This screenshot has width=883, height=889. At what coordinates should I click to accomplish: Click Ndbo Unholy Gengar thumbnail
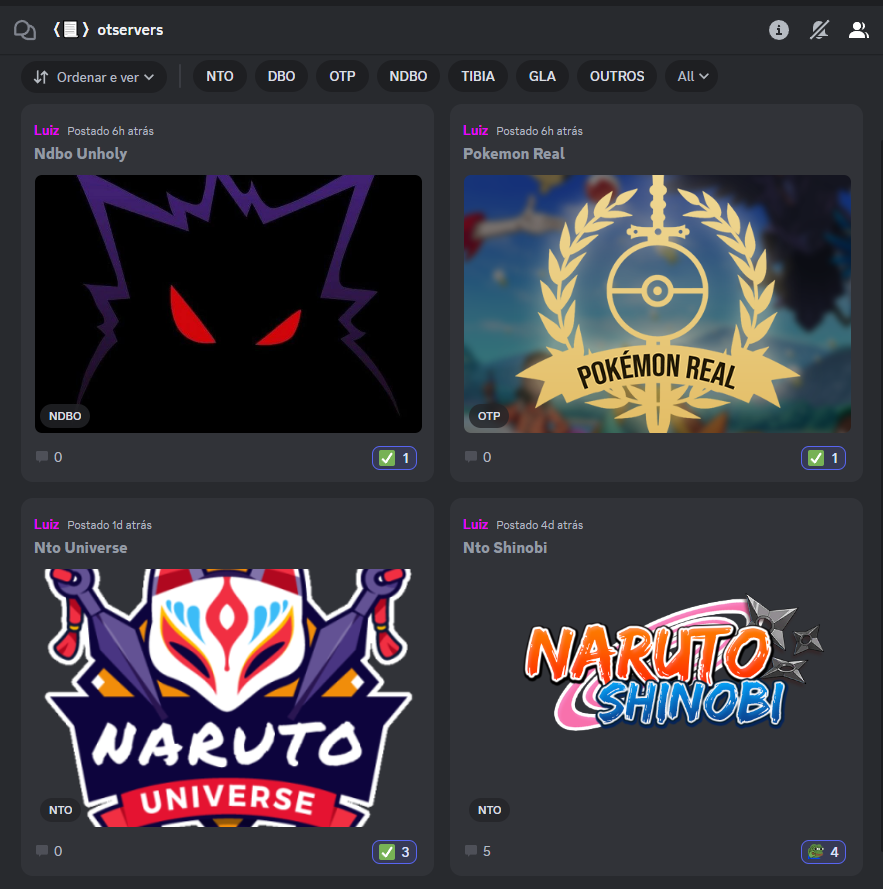pos(228,304)
